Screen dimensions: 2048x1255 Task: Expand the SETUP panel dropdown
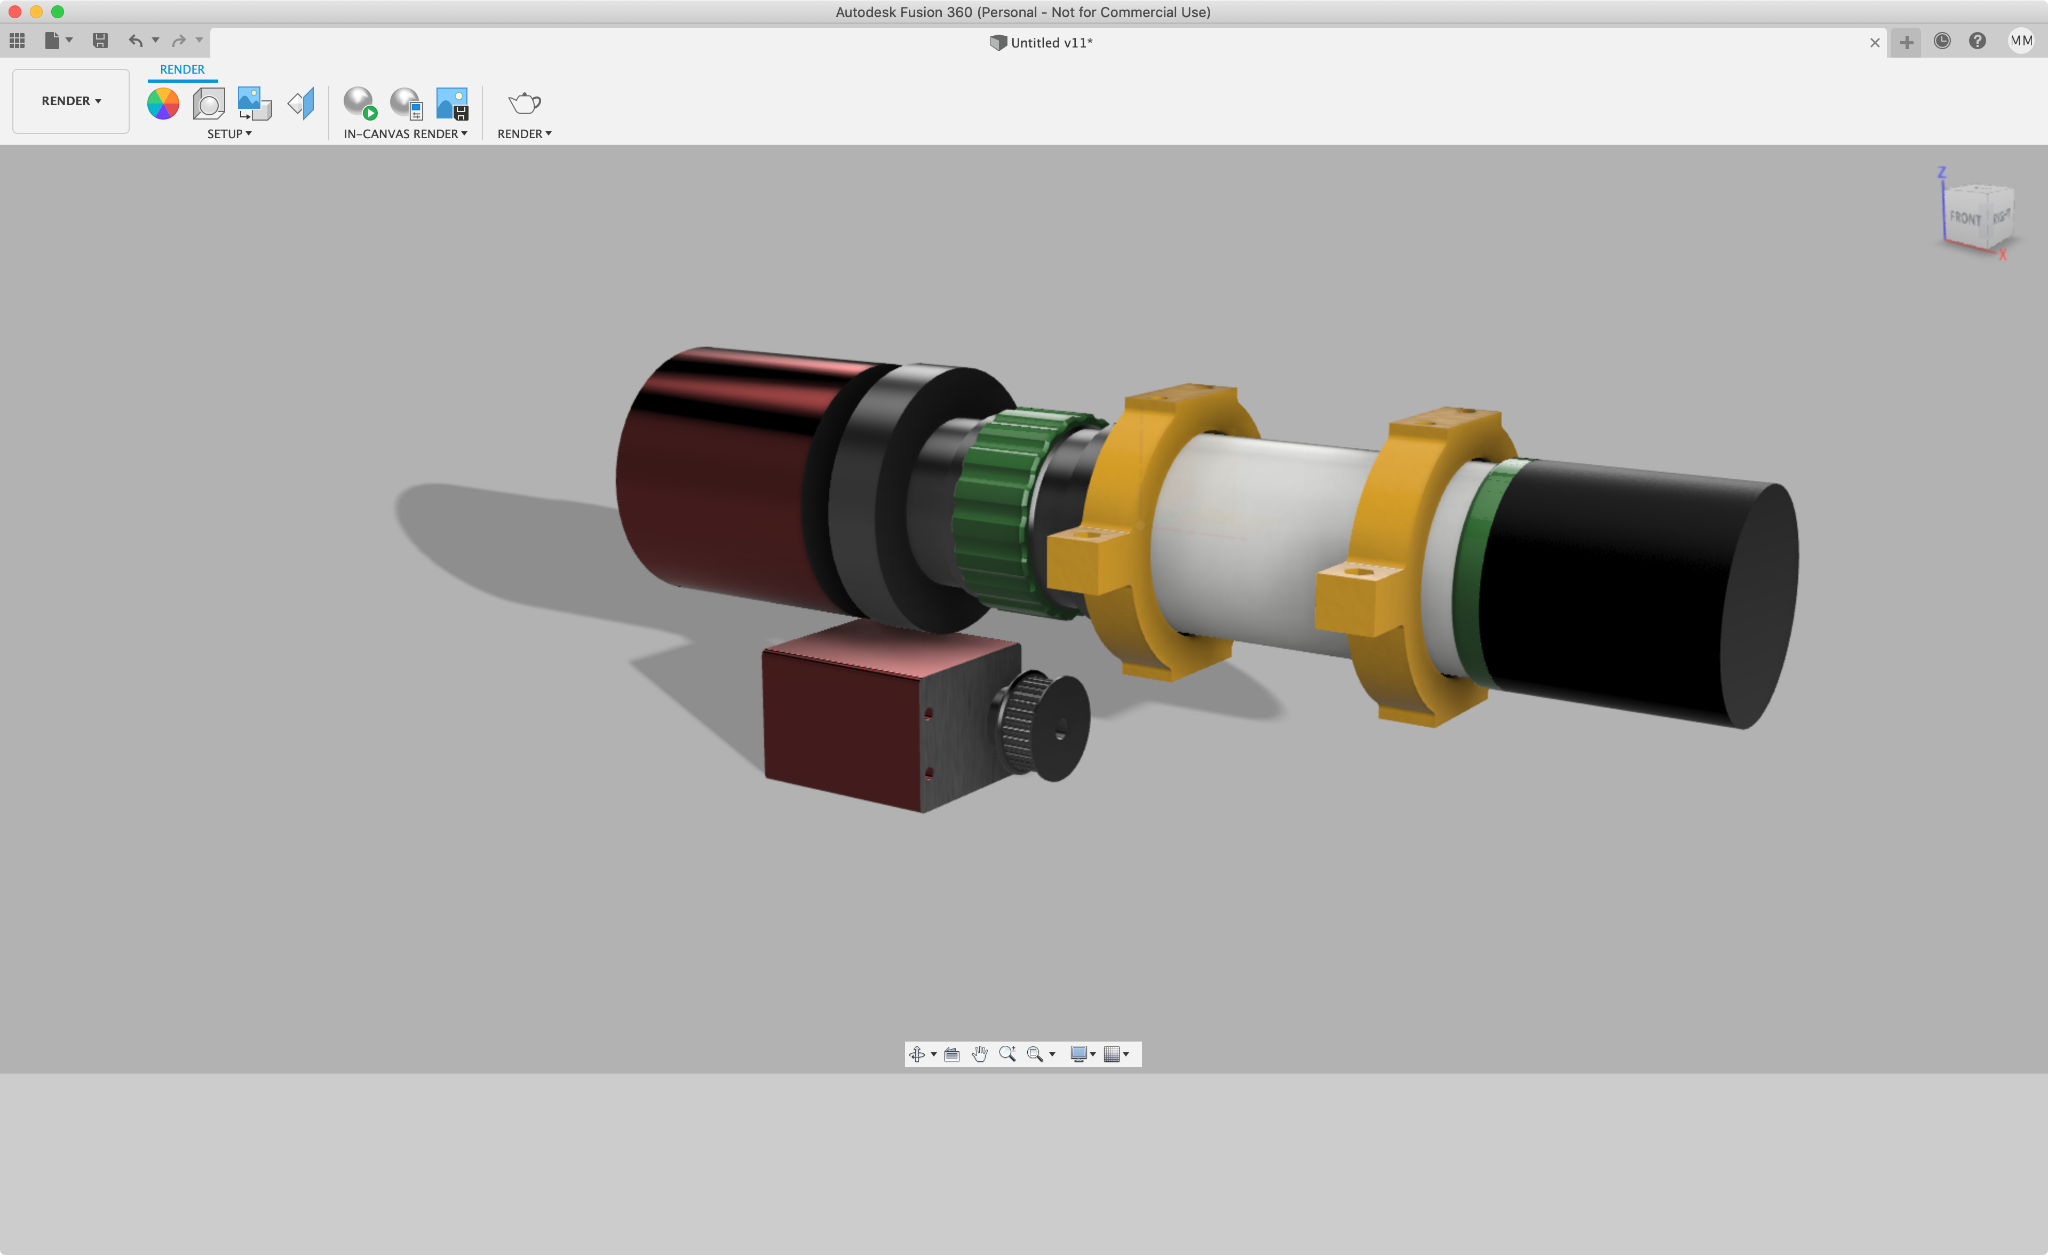click(x=229, y=134)
